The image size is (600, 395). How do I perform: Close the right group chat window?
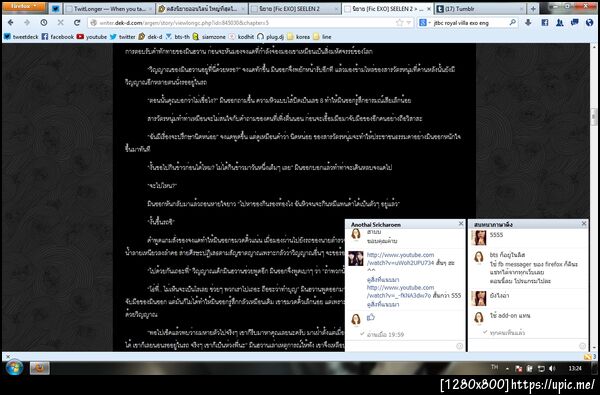click(584, 224)
